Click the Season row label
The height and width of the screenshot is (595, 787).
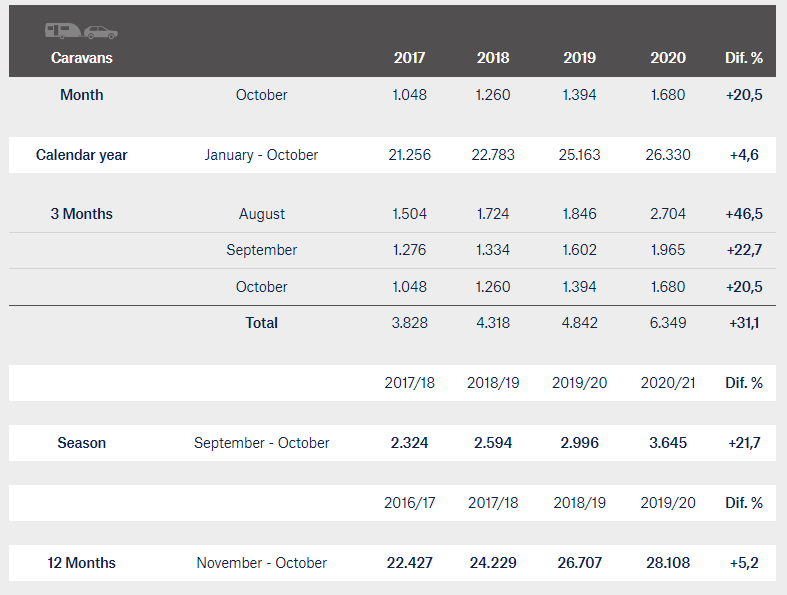pos(81,443)
